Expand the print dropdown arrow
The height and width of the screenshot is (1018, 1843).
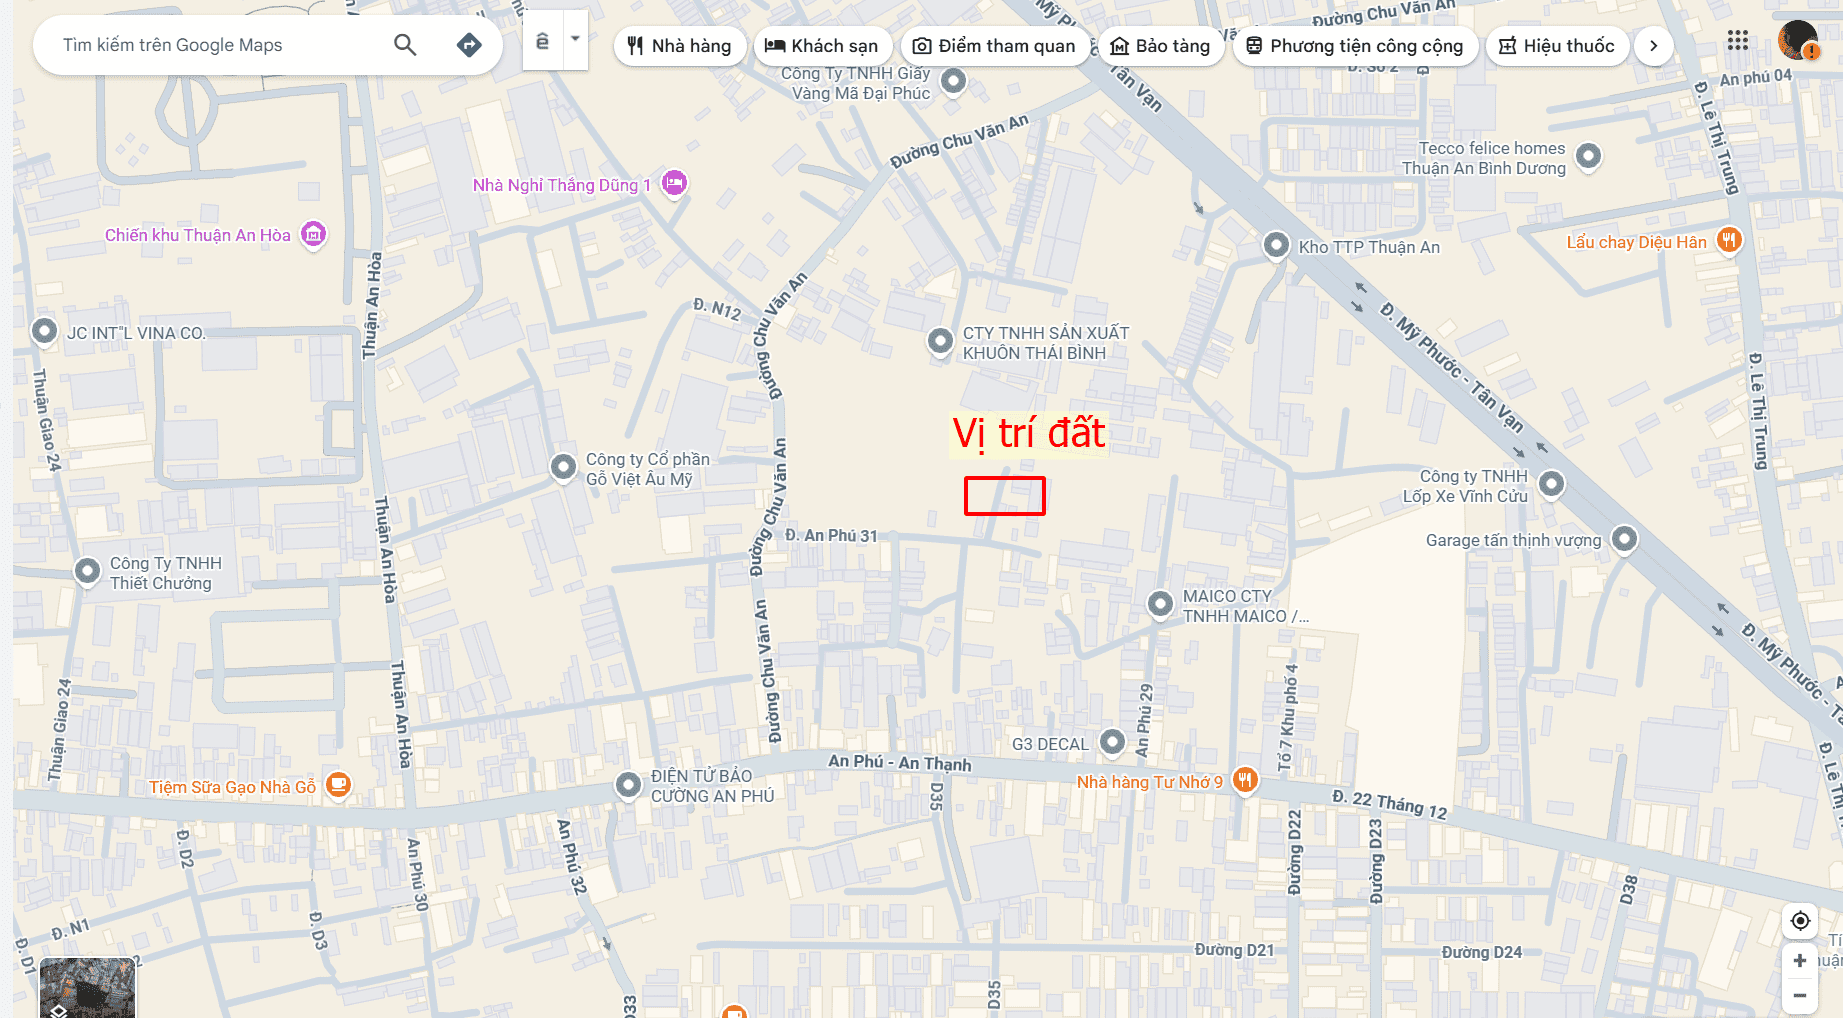click(x=575, y=40)
